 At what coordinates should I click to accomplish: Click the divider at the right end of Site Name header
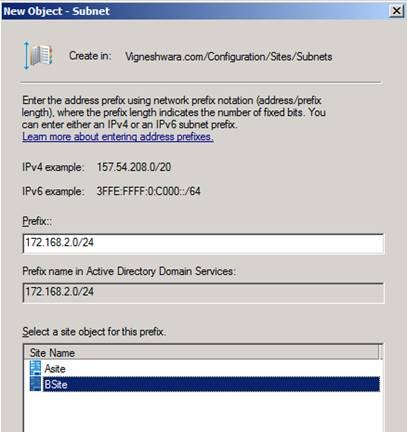(x=379, y=352)
